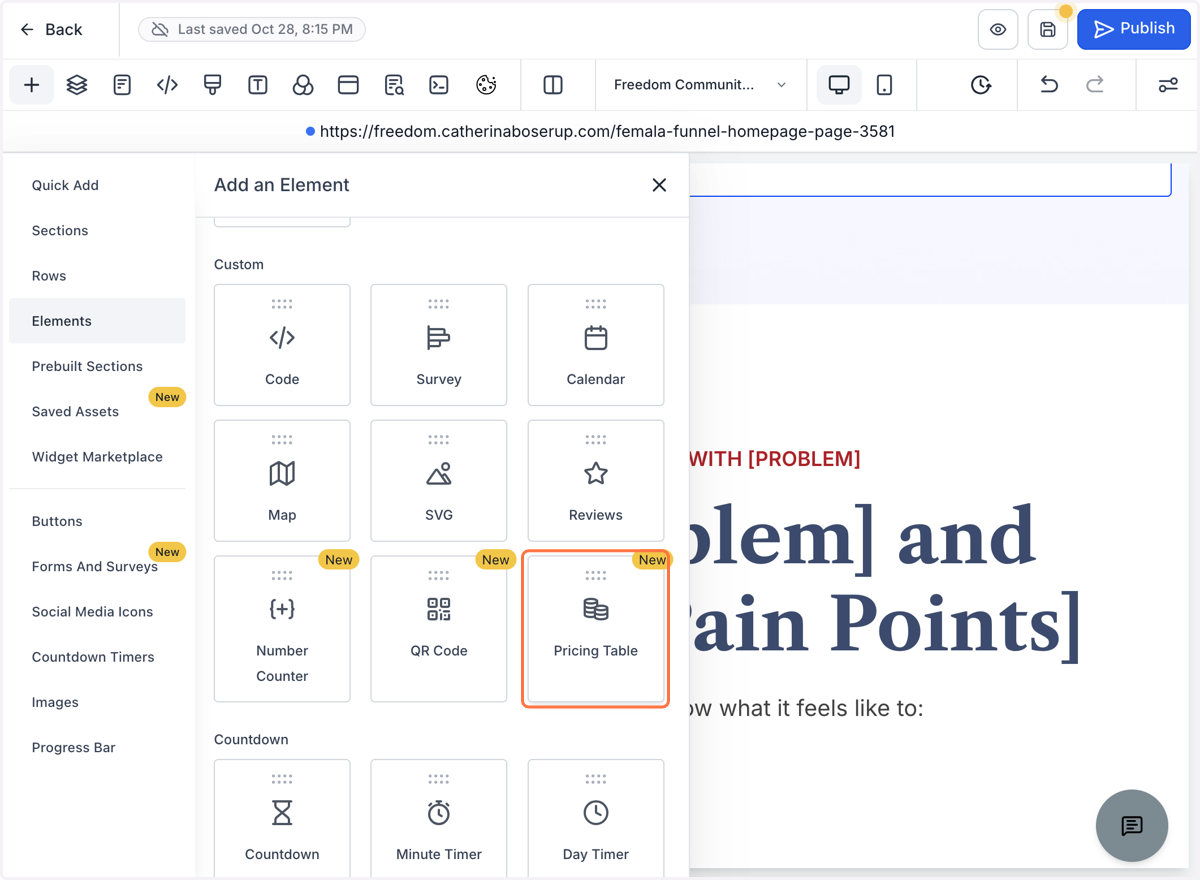Click the cookie consent icon
1200x880 pixels.
click(486, 85)
